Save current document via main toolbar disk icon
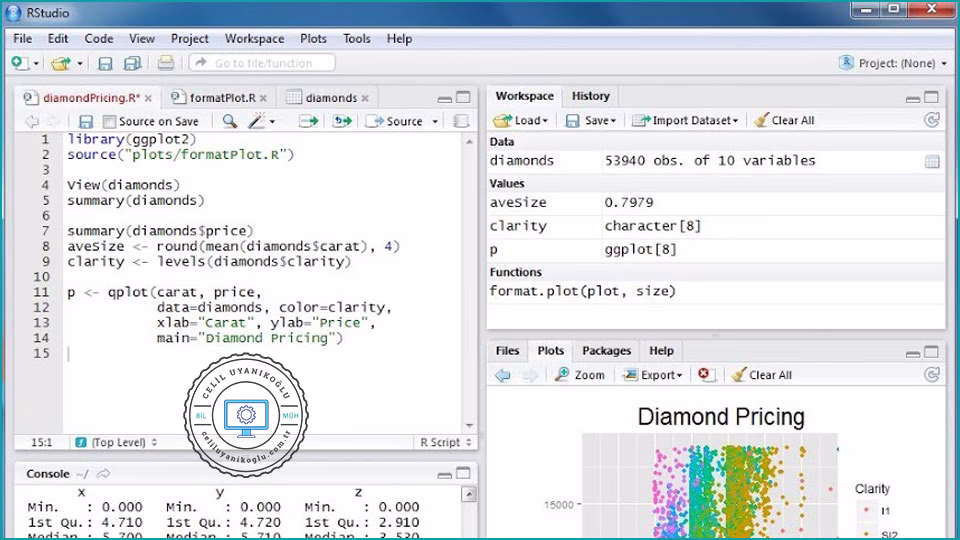960x540 pixels. pyautogui.click(x=105, y=63)
